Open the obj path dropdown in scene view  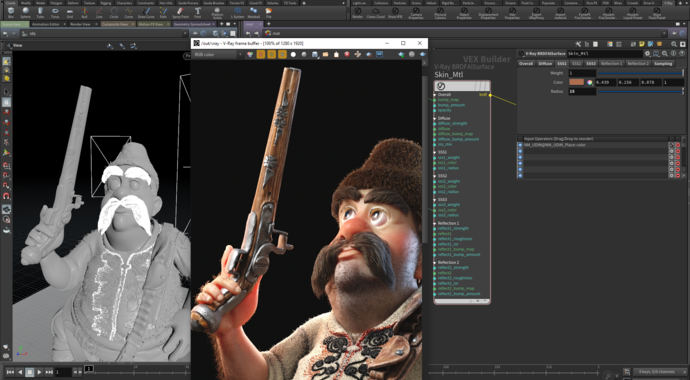(x=184, y=33)
